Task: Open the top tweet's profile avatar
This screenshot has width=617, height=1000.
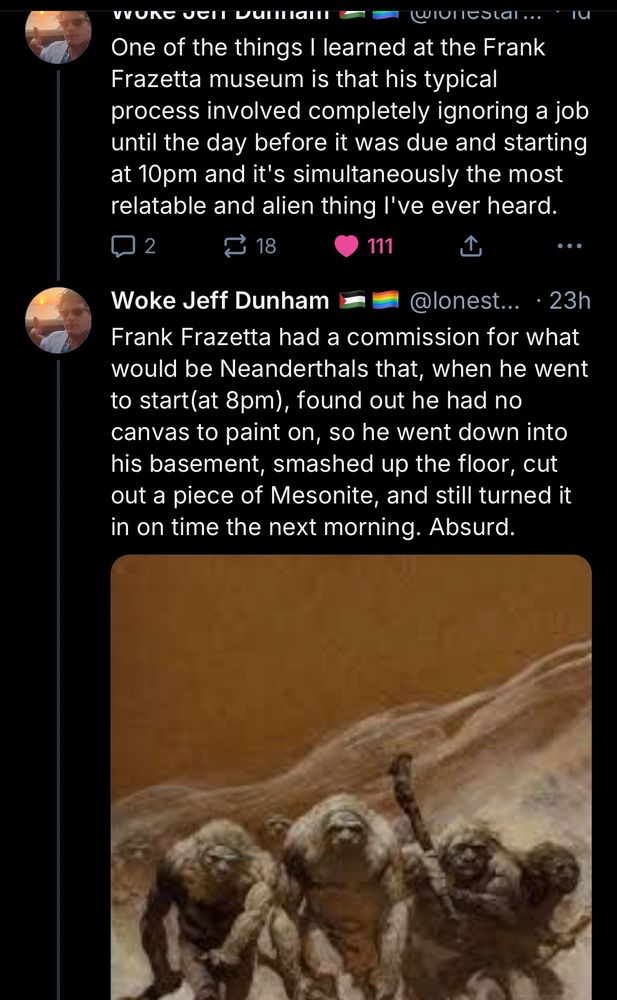Action: pyautogui.click(x=58, y=35)
